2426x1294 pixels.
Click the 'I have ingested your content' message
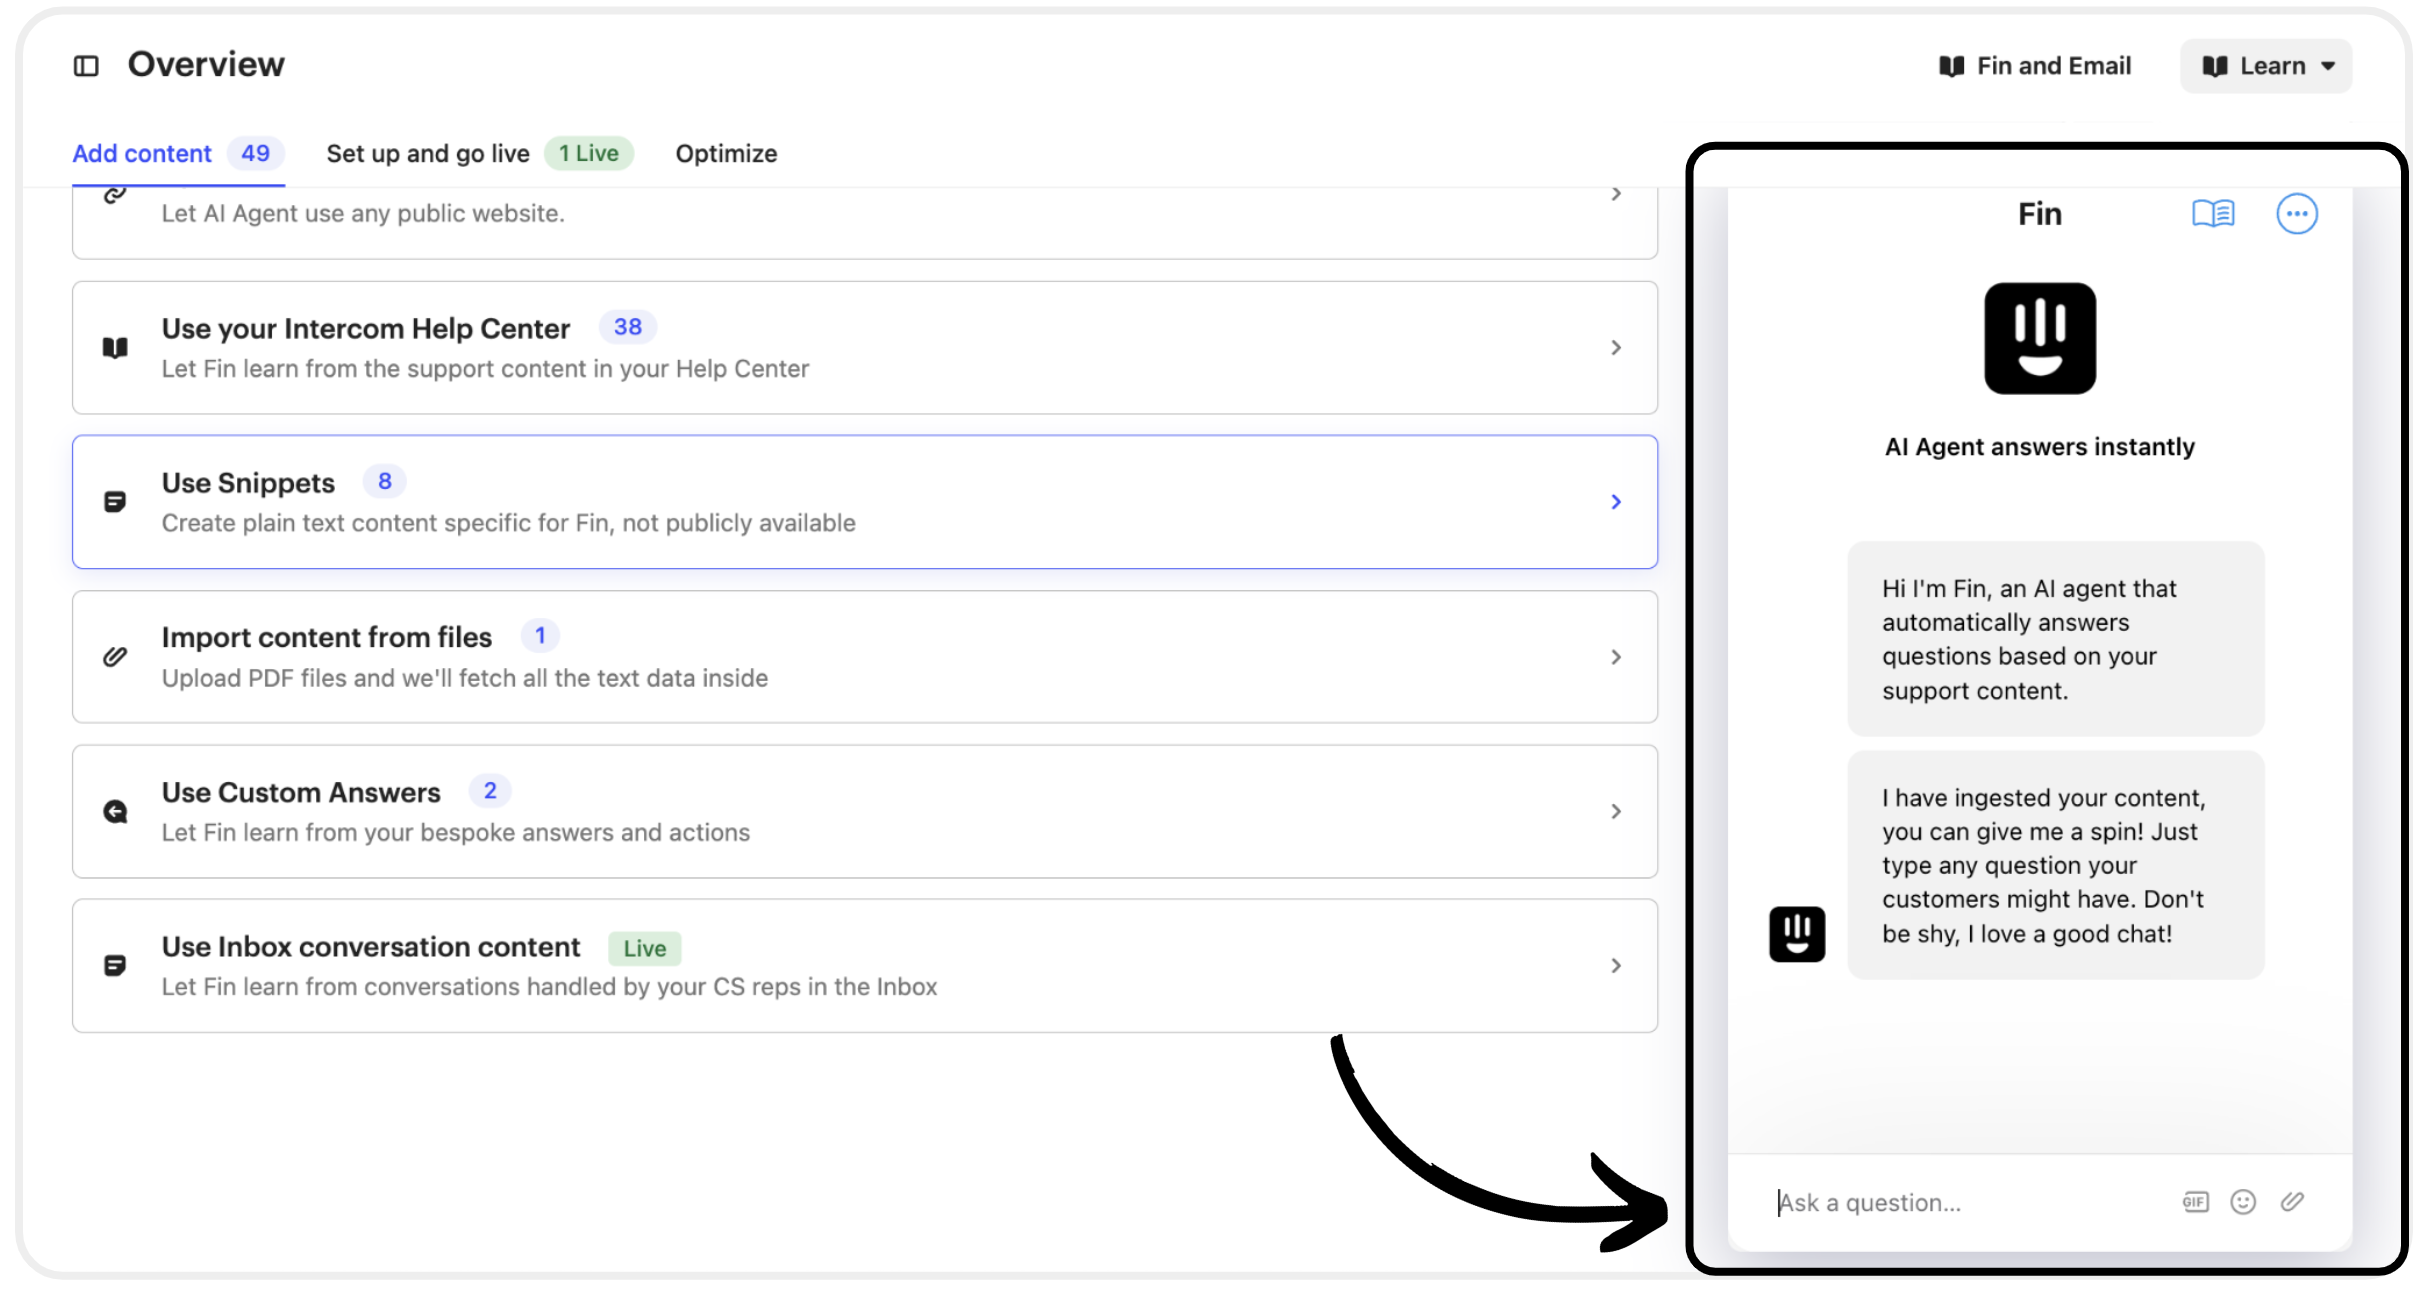(2056, 865)
